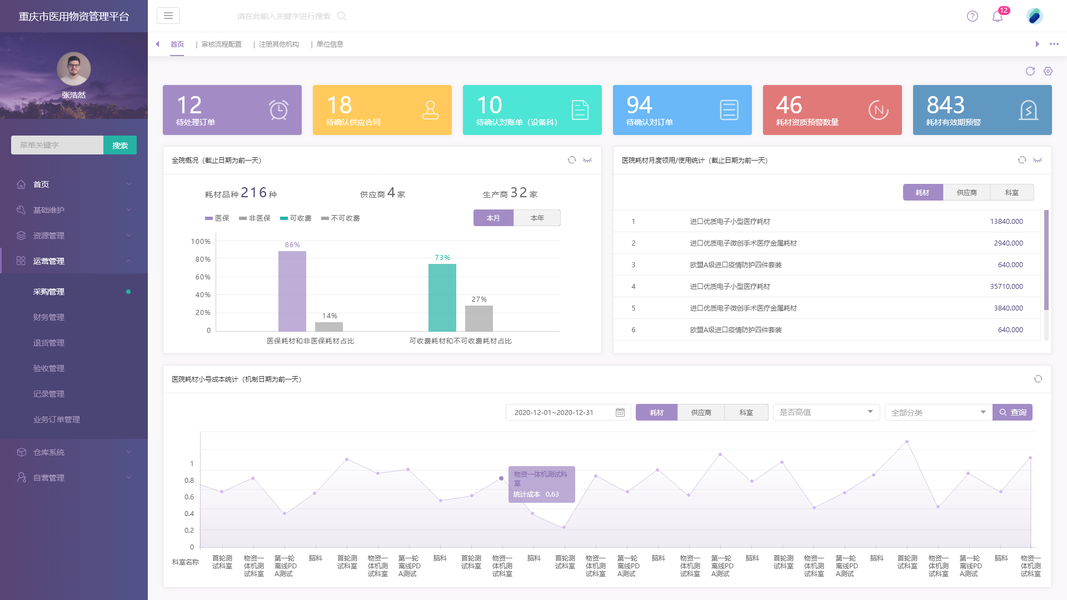Screen dimensions: 1067x600
Task: Toggle the 医保 legend series in chart
Action: 217,218
